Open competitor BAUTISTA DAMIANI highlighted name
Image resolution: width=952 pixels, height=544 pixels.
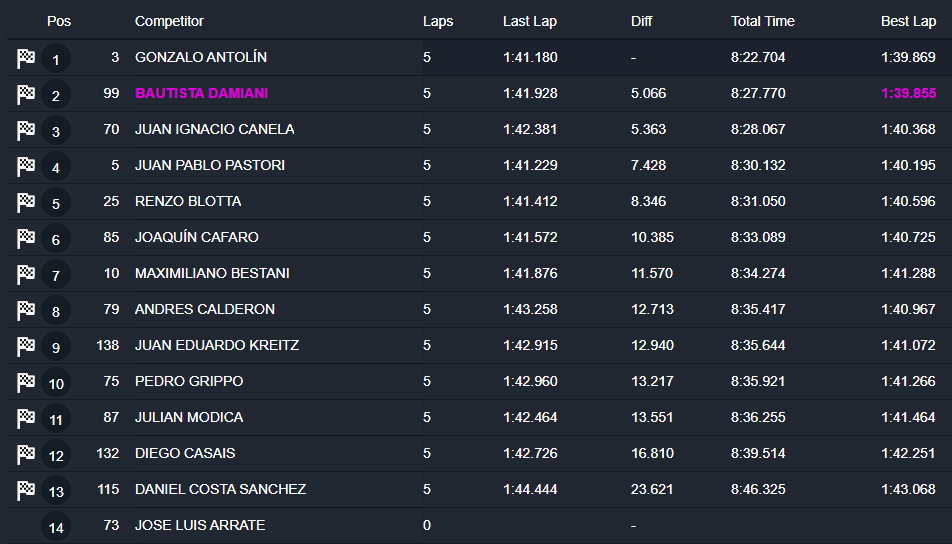(201, 93)
